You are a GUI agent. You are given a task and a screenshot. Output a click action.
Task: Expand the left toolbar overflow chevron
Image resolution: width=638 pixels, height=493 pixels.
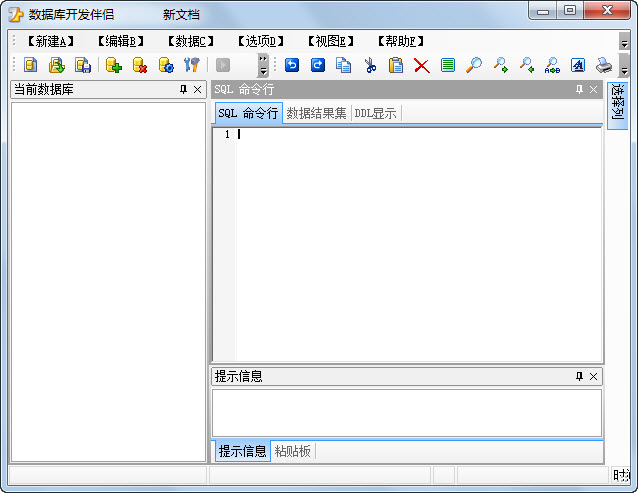(x=263, y=65)
